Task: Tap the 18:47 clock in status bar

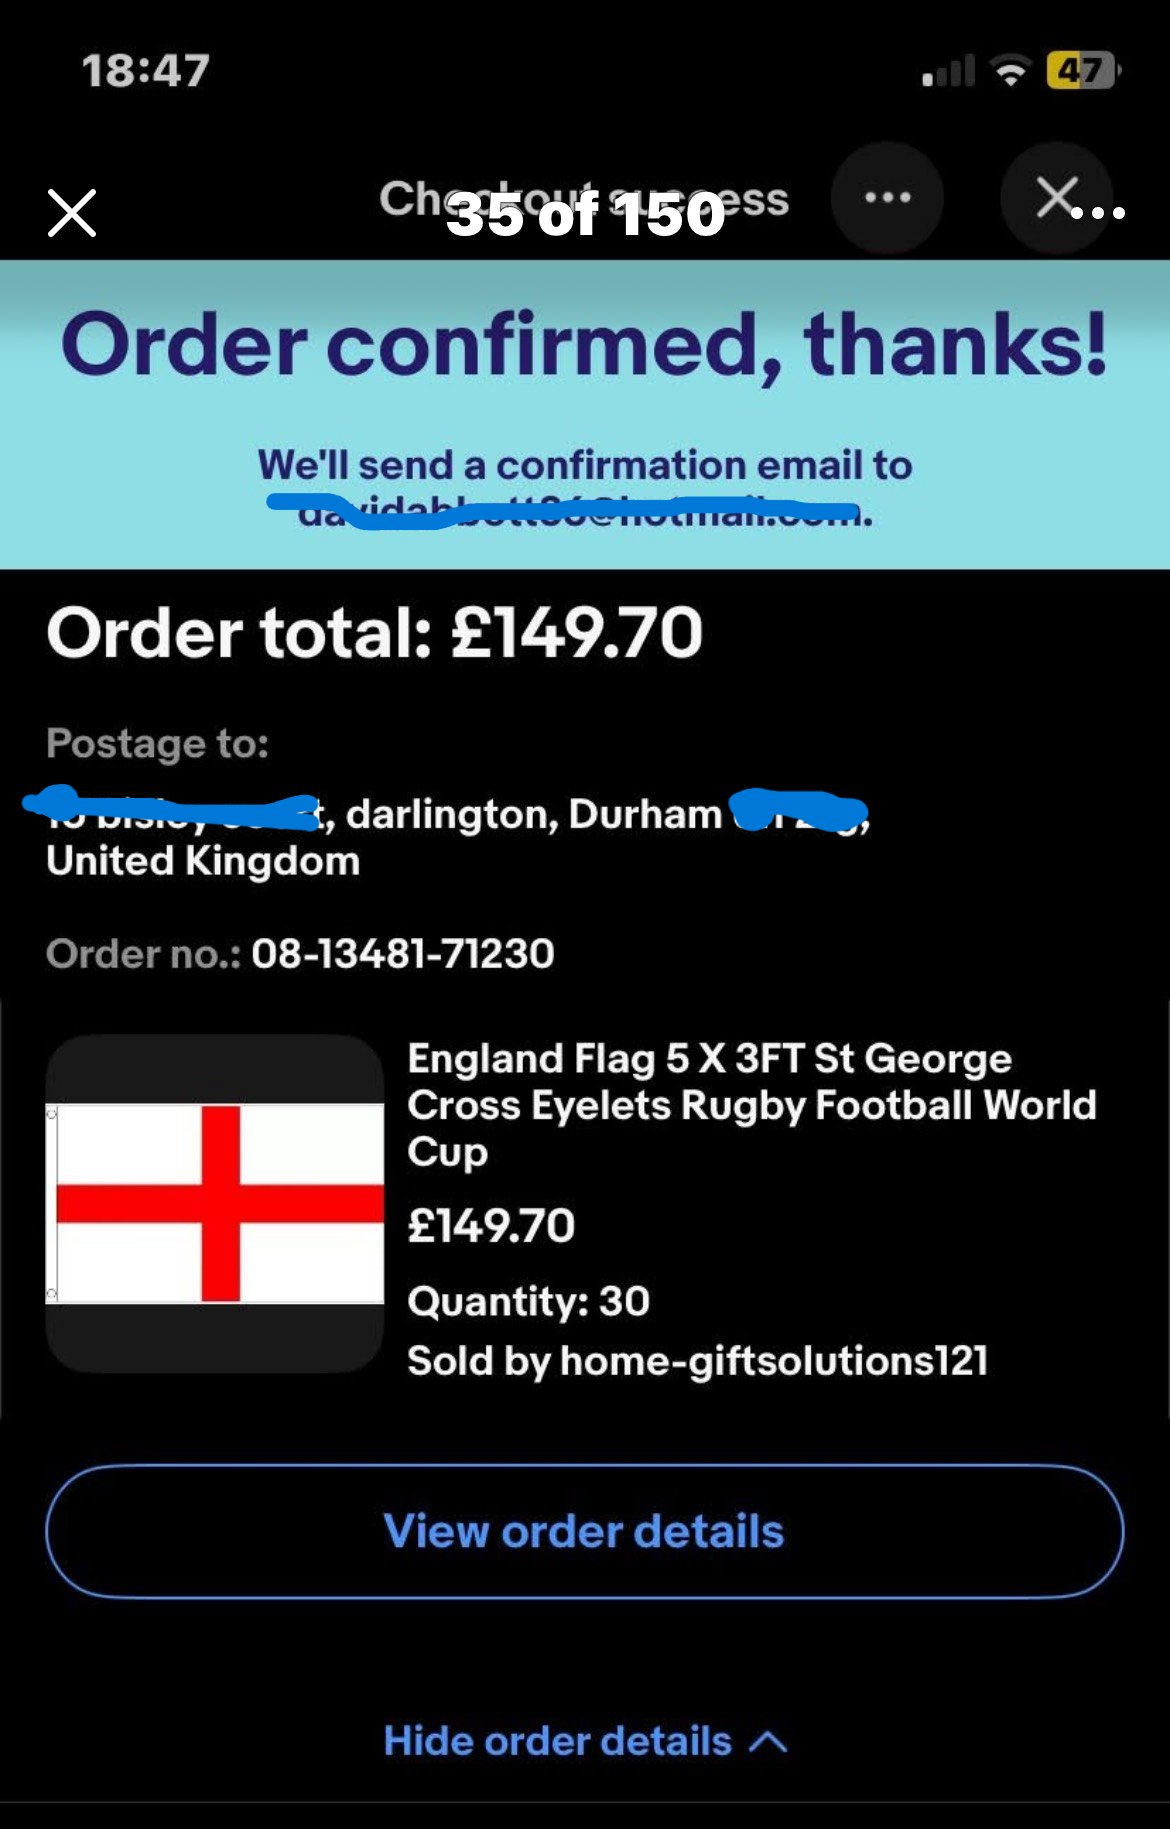Action: (146, 70)
